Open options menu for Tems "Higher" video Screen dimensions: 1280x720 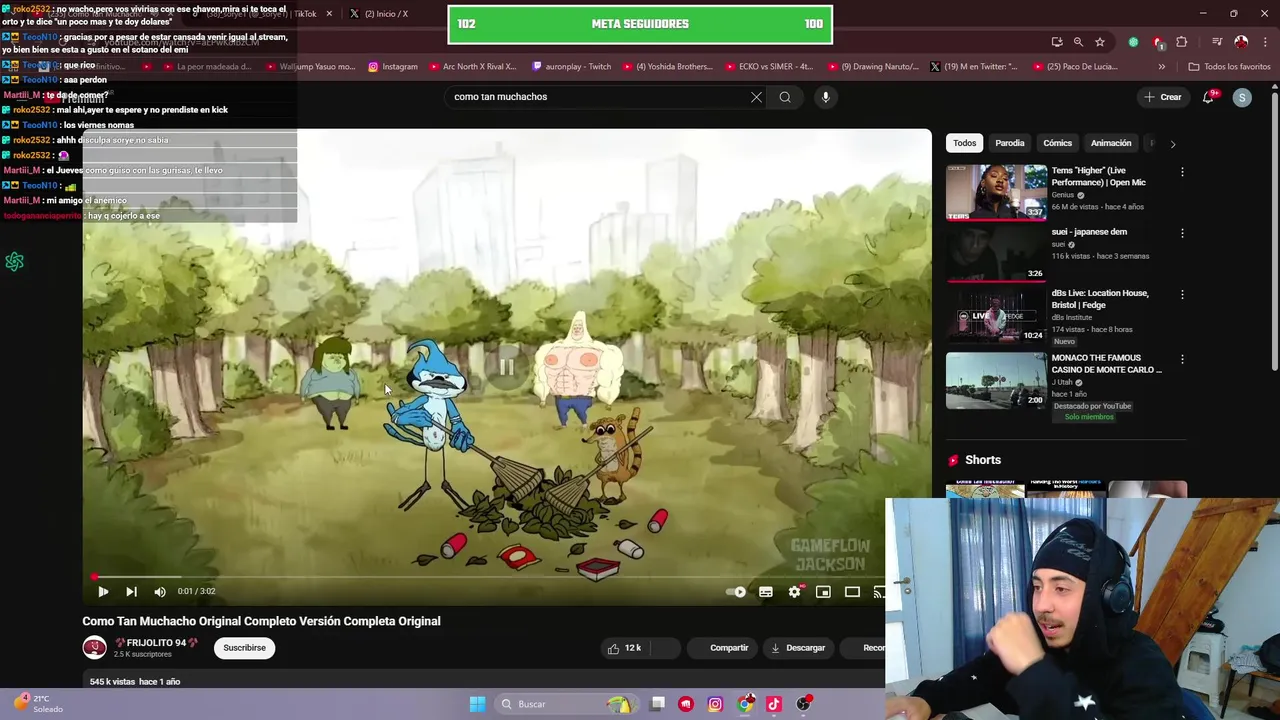[x=1182, y=172]
